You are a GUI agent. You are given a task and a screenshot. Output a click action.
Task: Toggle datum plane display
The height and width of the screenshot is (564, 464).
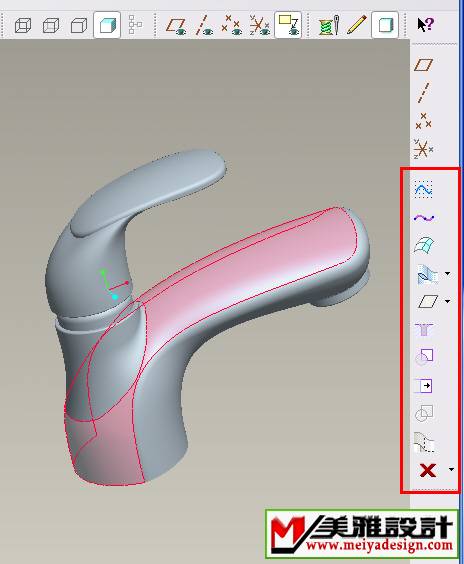pos(176,26)
